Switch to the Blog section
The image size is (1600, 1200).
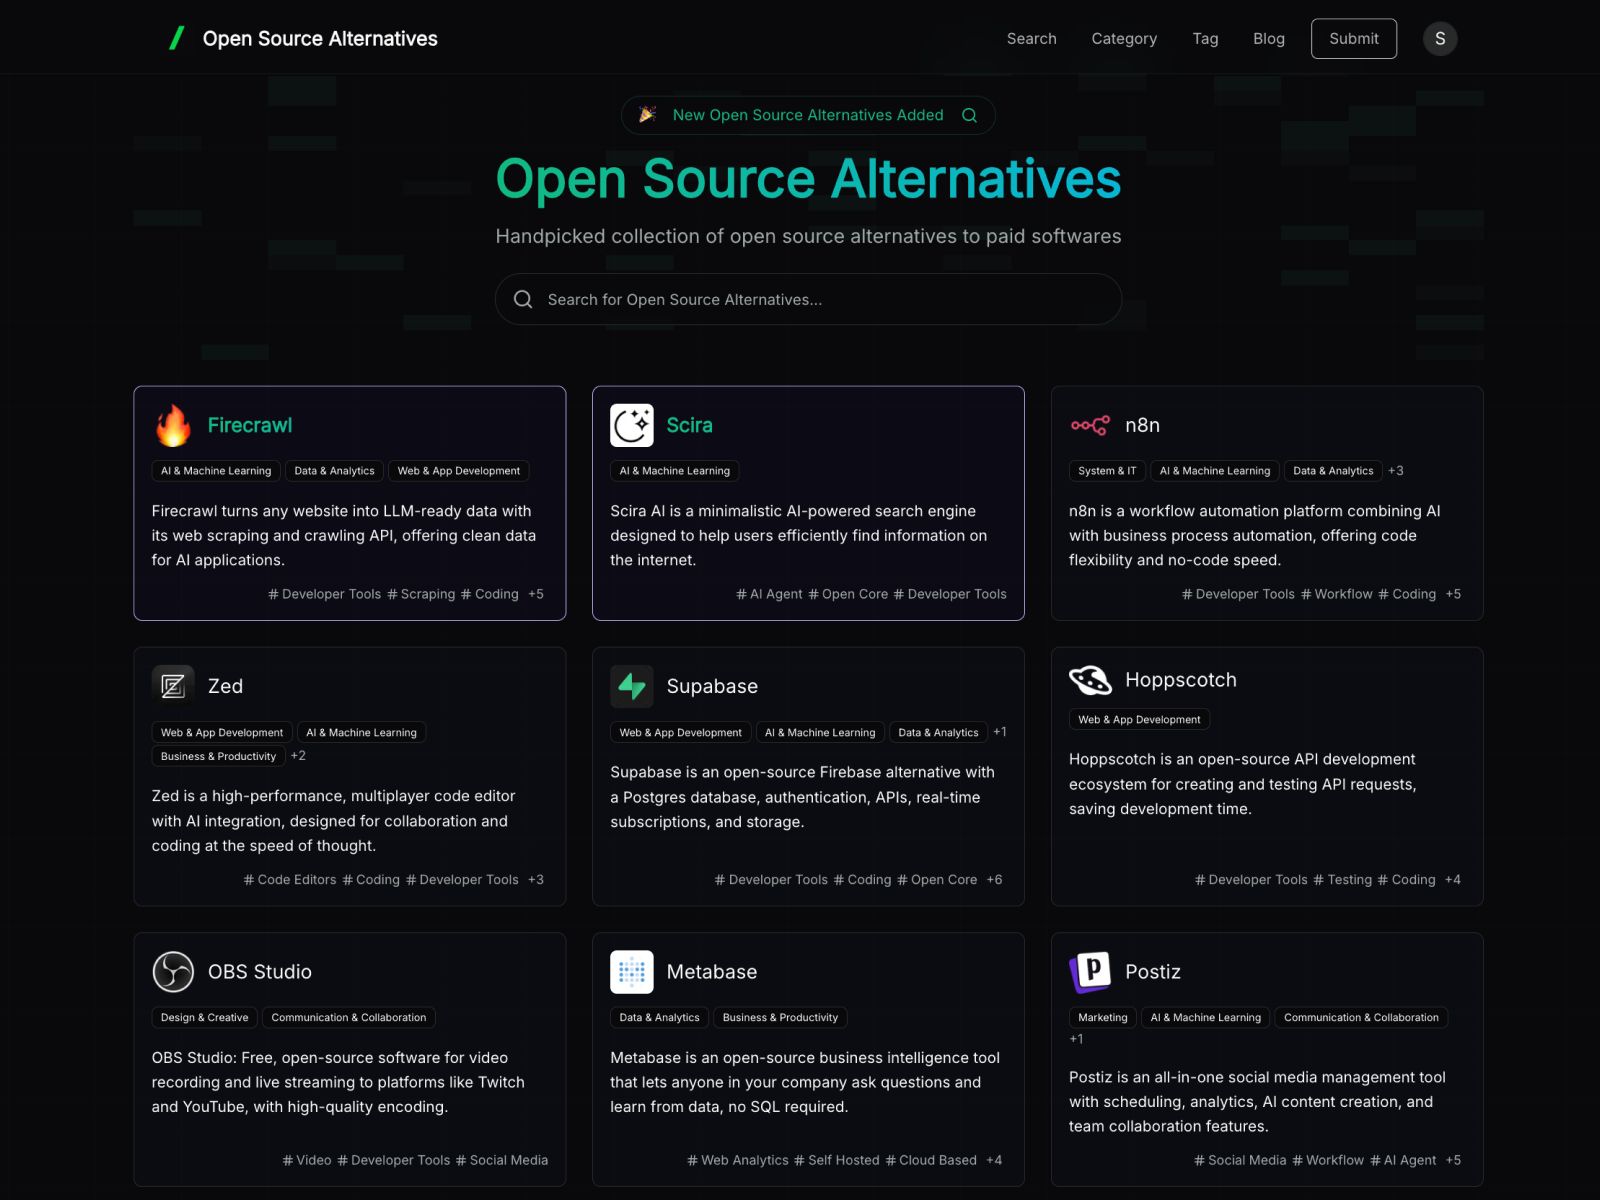click(1269, 38)
